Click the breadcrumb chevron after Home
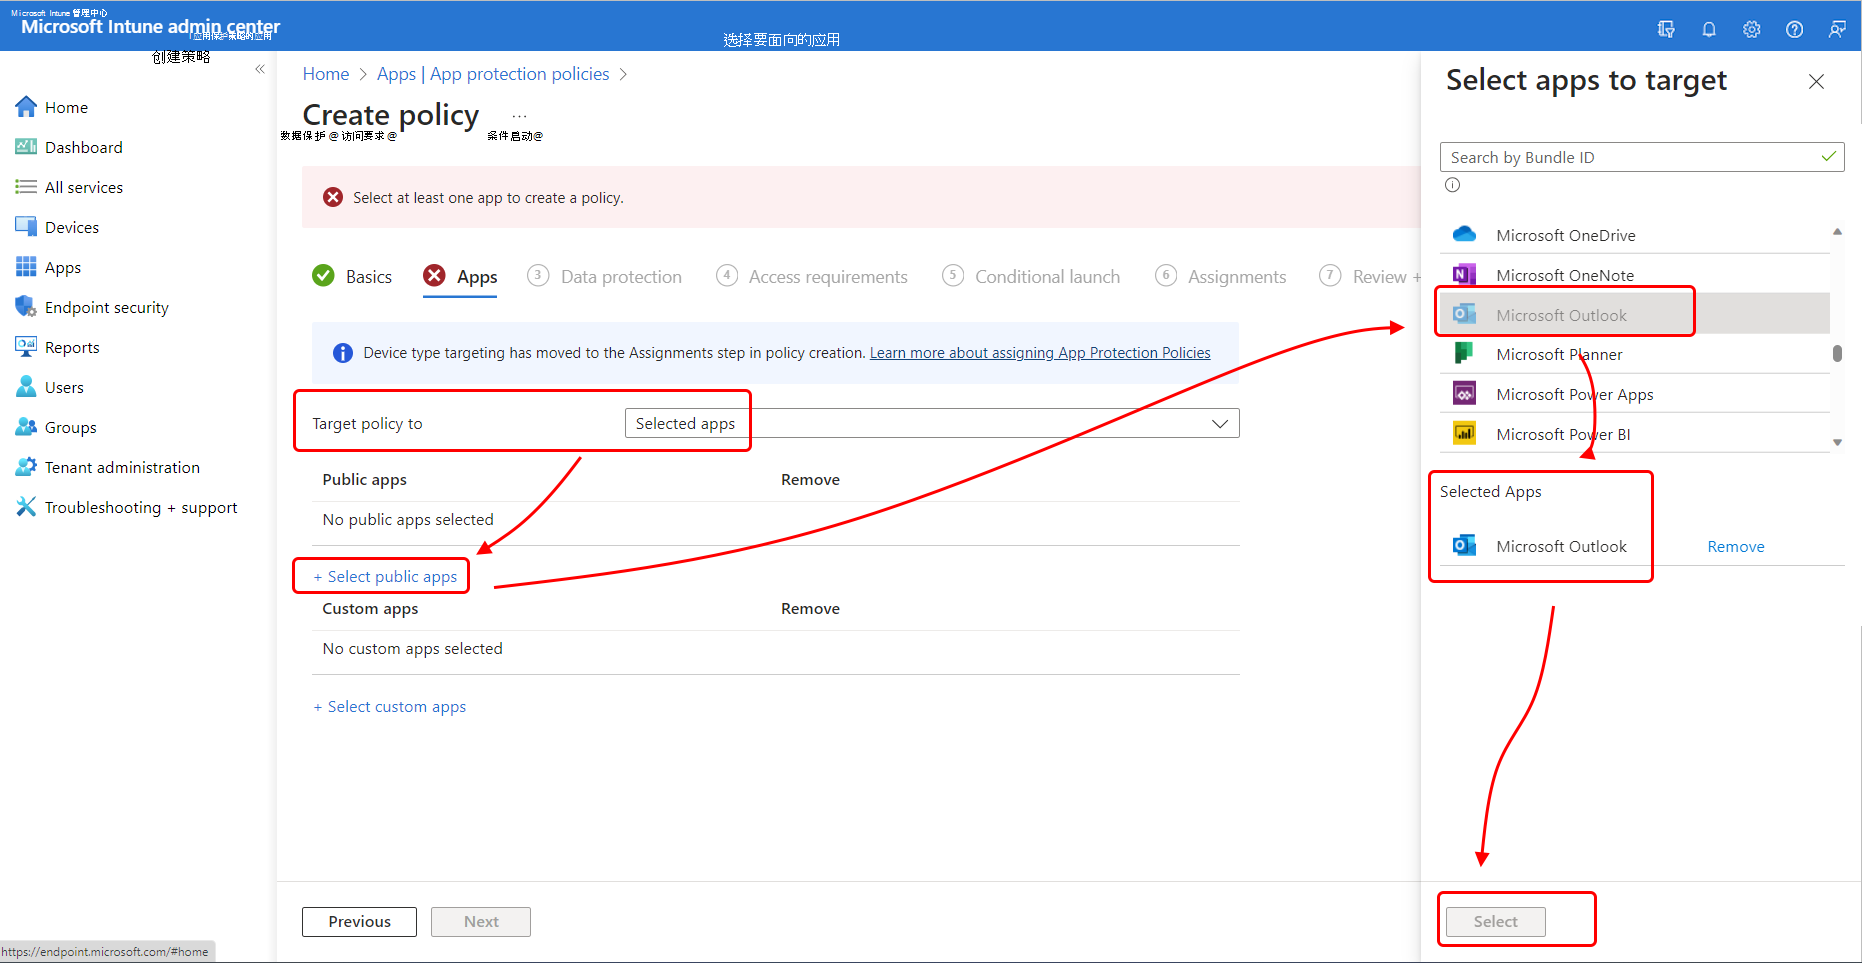This screenshot has height=963, width=1862. coord(363,75)
